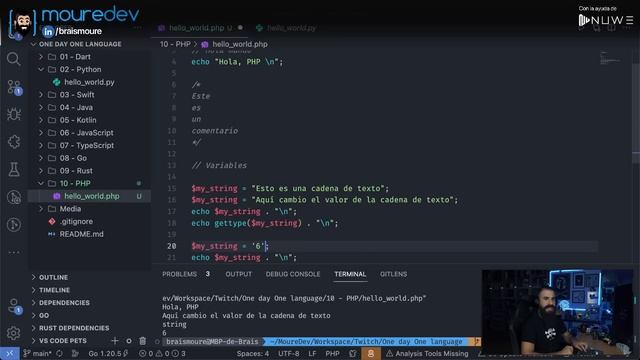Select the hello_world.php editor tab
640x360 pixels.
200,28
